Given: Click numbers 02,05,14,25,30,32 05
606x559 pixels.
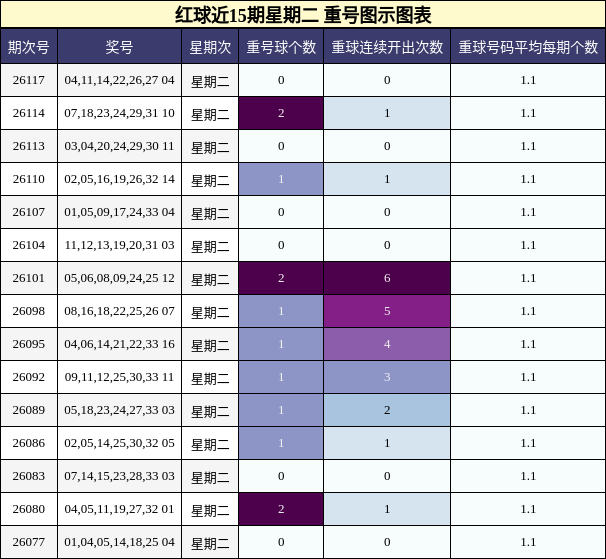Looking at the screenshot, I should [119, 443].
